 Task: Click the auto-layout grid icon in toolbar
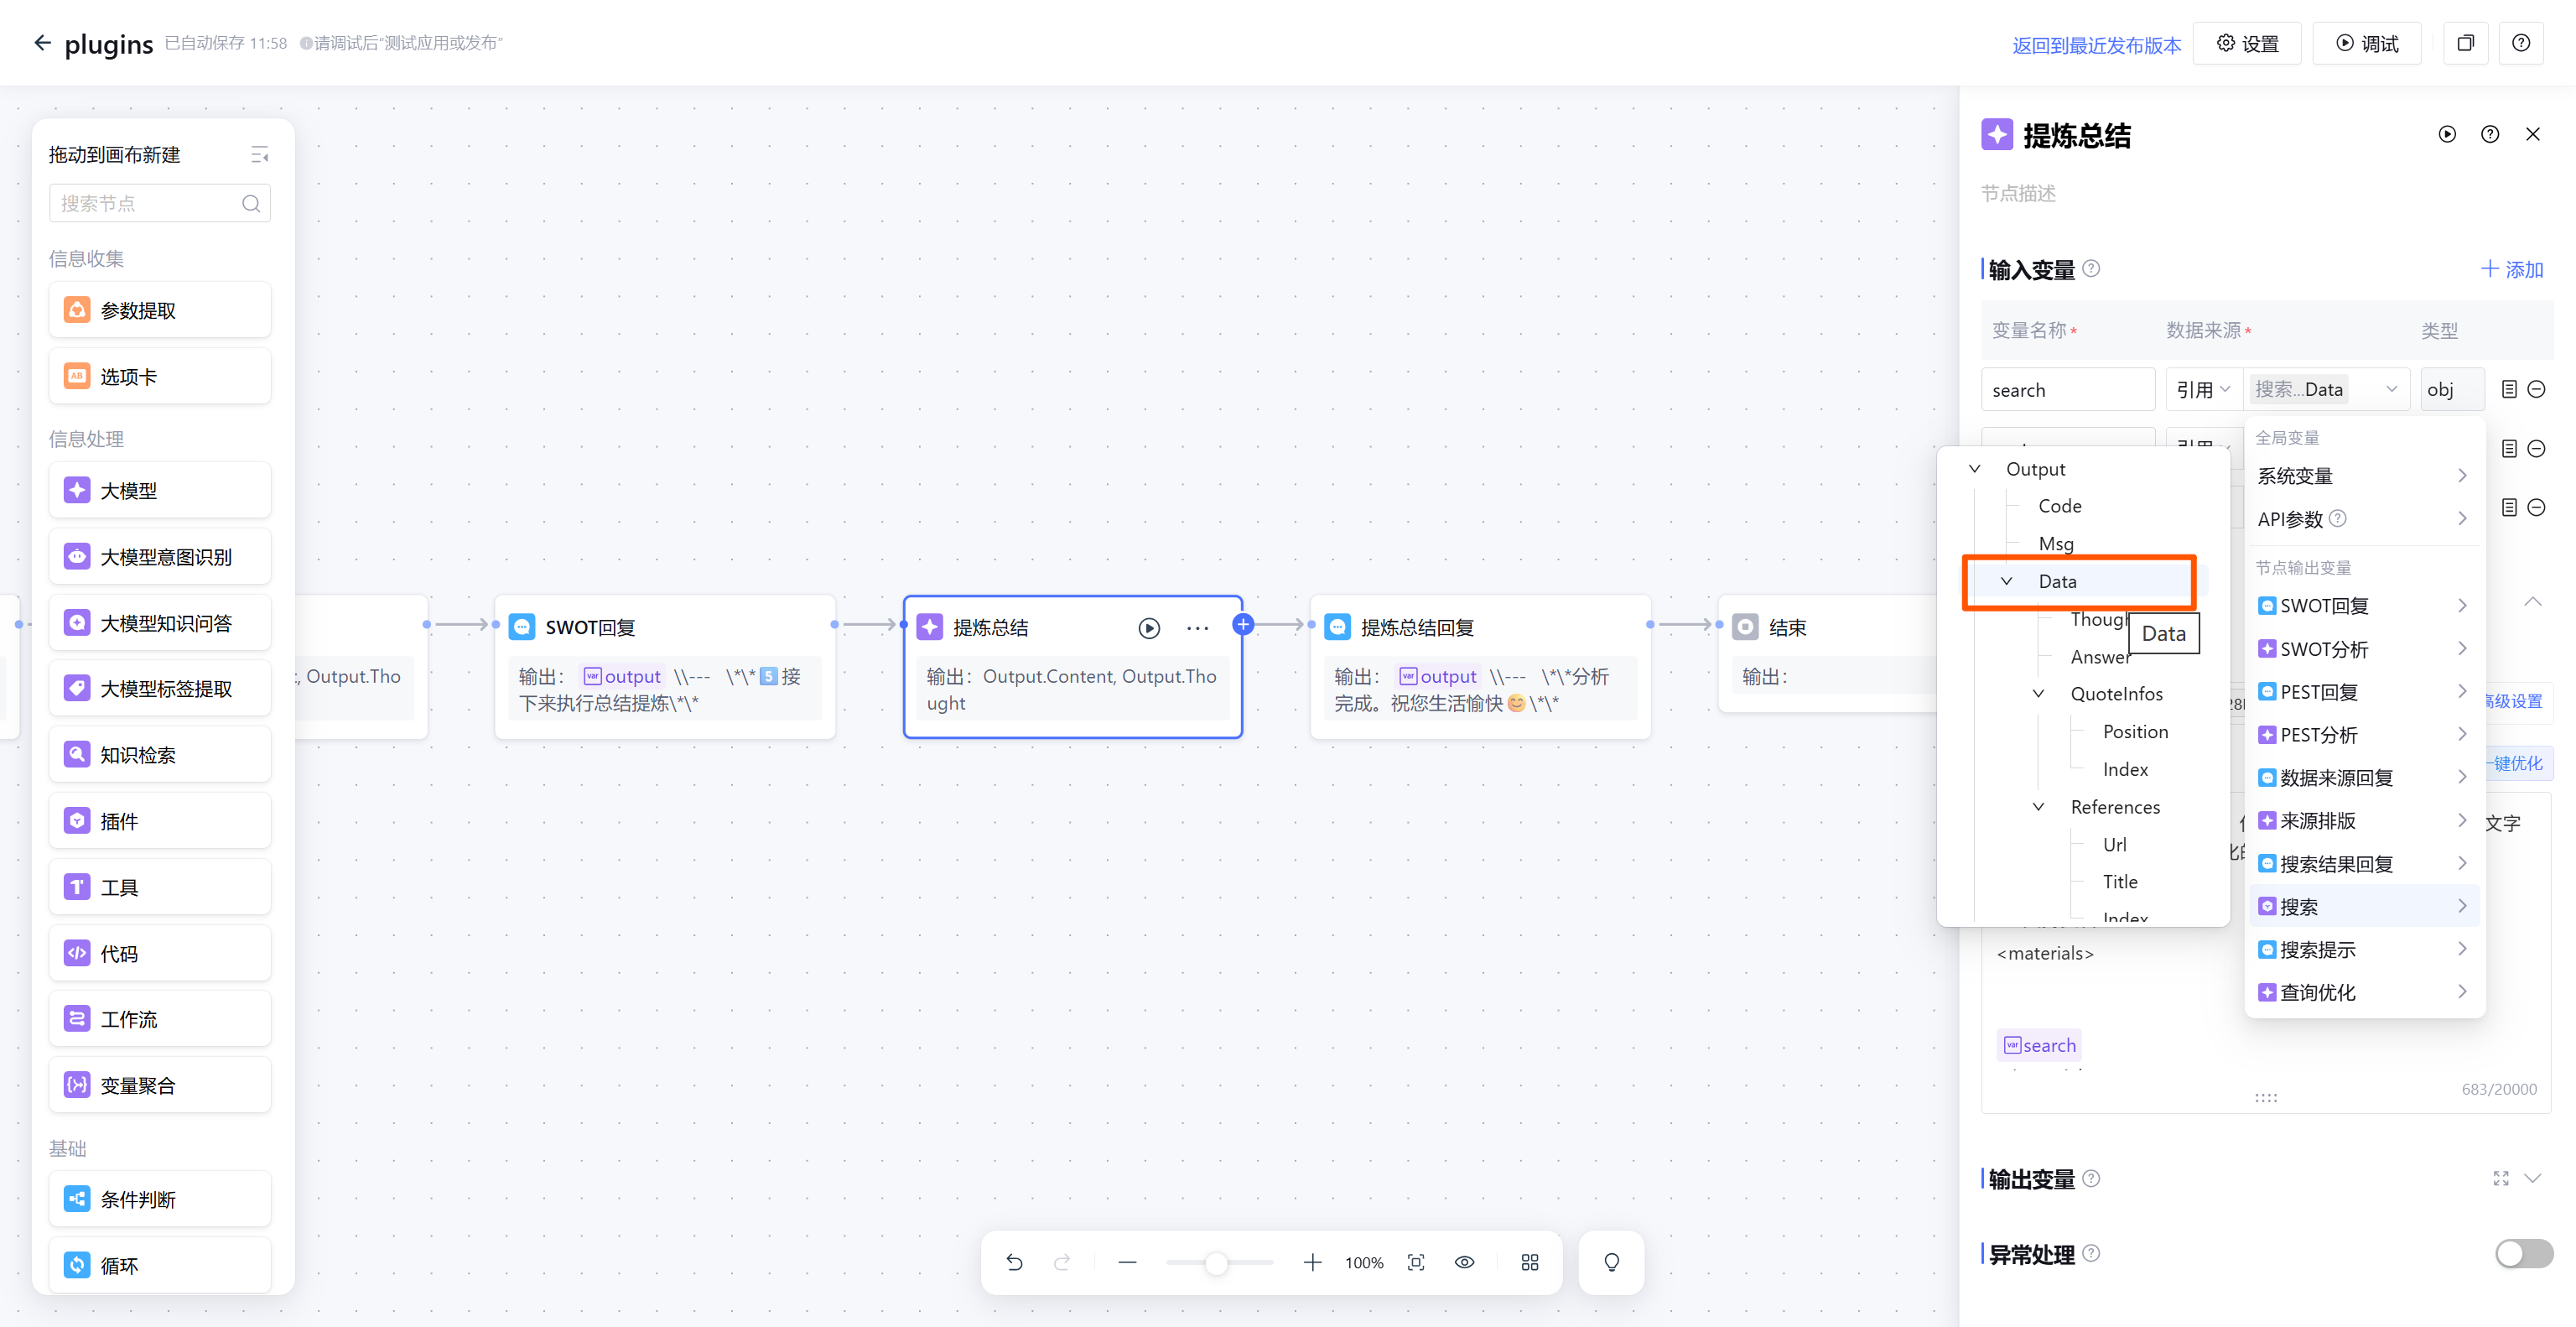pos(1529,1262)
